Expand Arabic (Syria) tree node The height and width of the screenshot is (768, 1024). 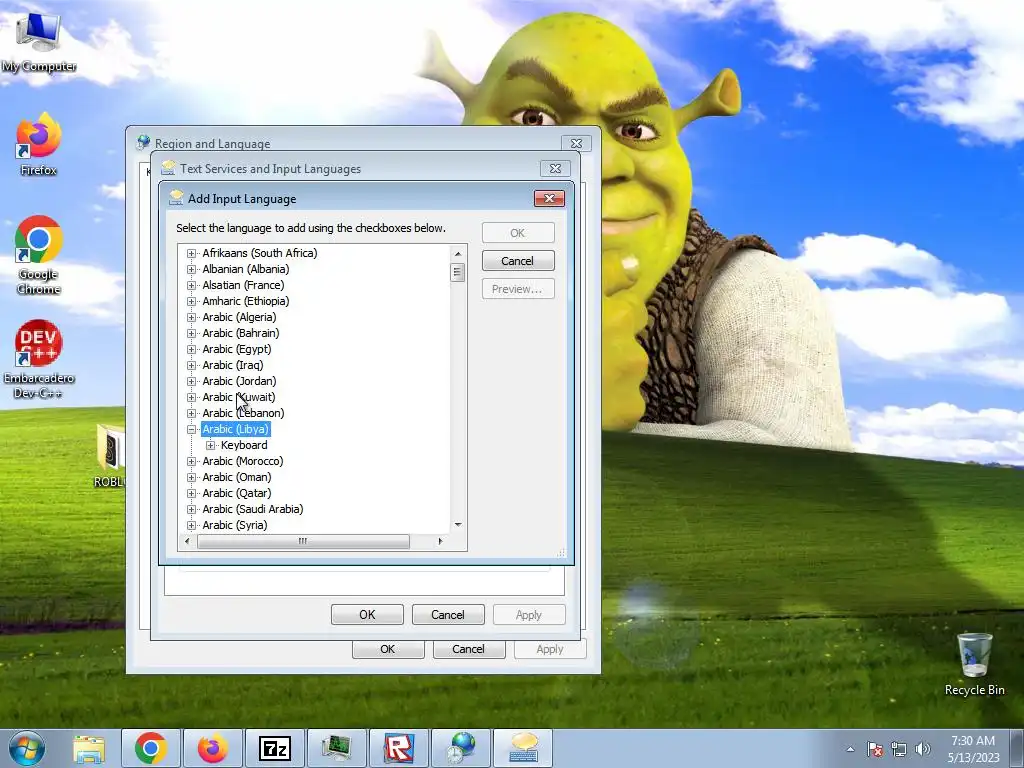point(191,526)
